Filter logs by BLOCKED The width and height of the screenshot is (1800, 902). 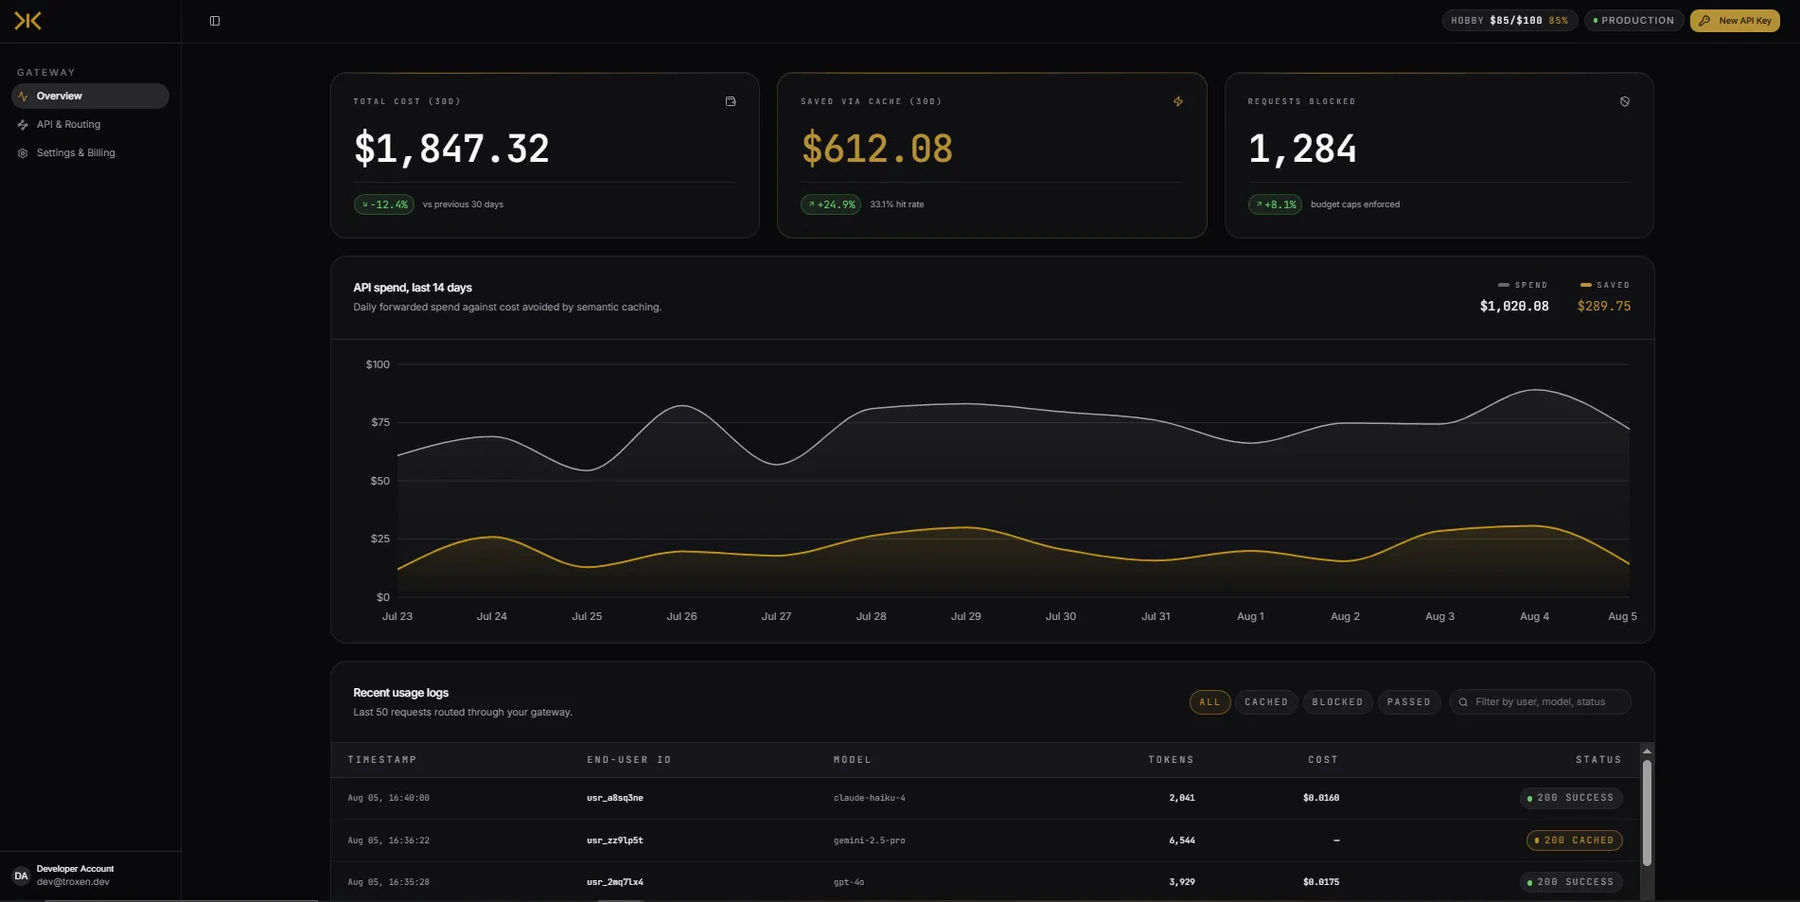[1338, 702]
